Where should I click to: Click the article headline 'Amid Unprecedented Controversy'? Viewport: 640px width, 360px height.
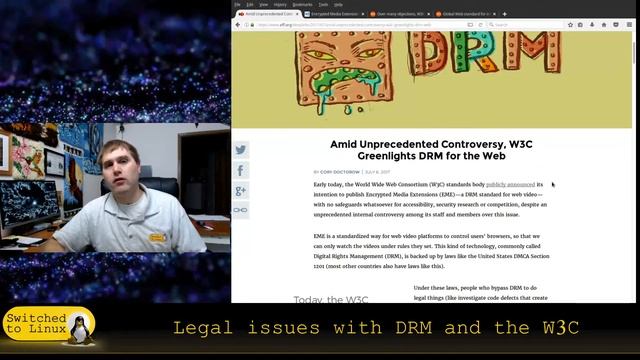[x=431, y=150]
